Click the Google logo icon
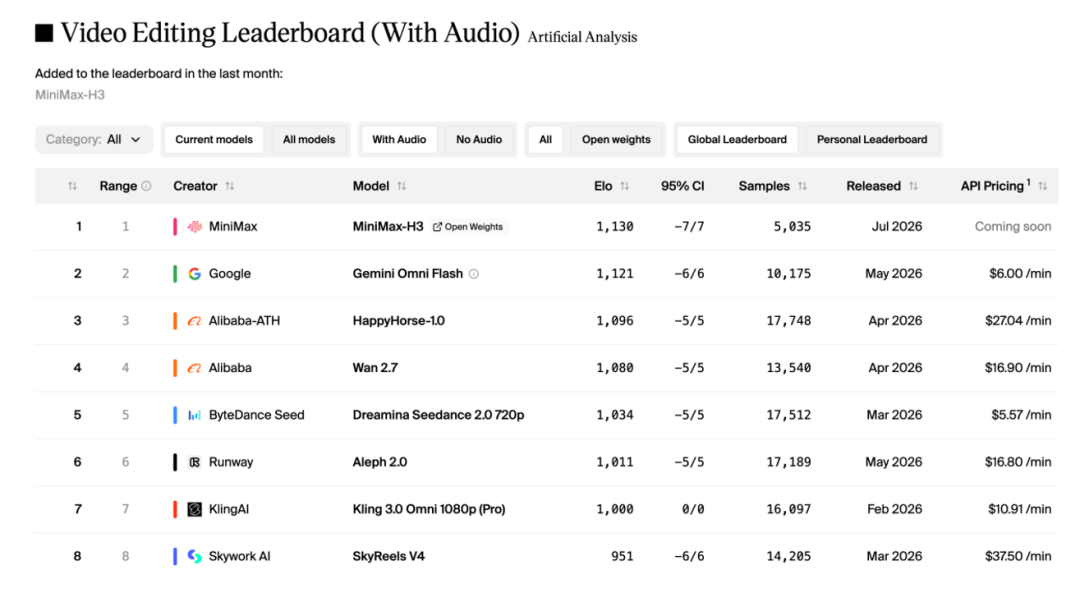Screen dimensions: 1080x593 pyautogui.click(x=195, y=273)
